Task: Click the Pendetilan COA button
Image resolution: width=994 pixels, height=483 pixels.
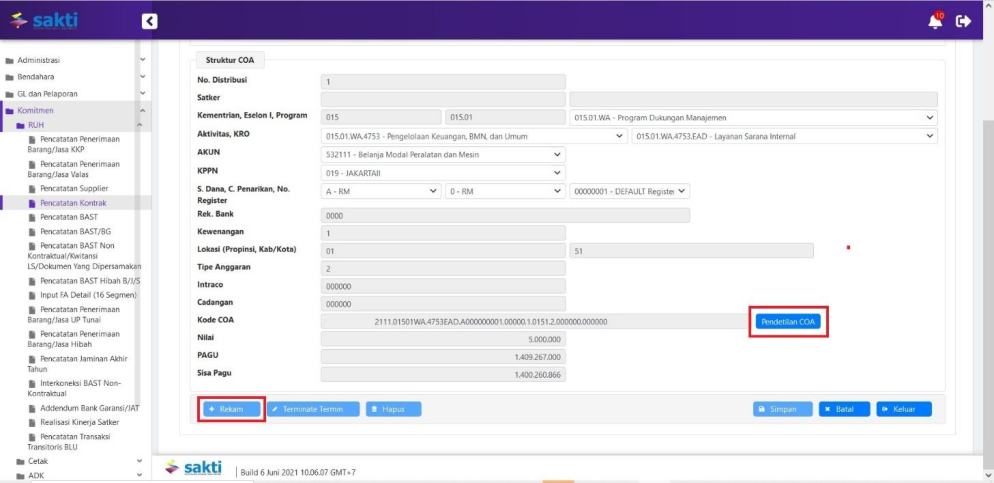Action: pos(788,321)
